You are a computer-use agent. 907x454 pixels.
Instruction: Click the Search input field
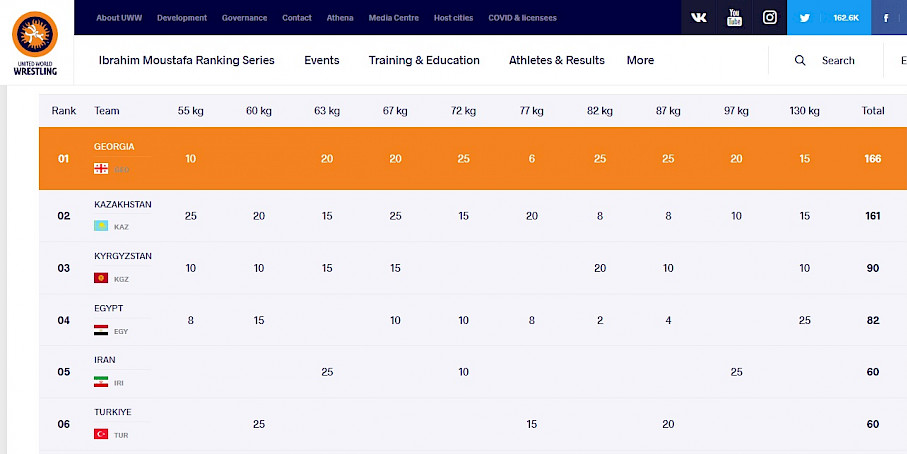tap(840, 61)
